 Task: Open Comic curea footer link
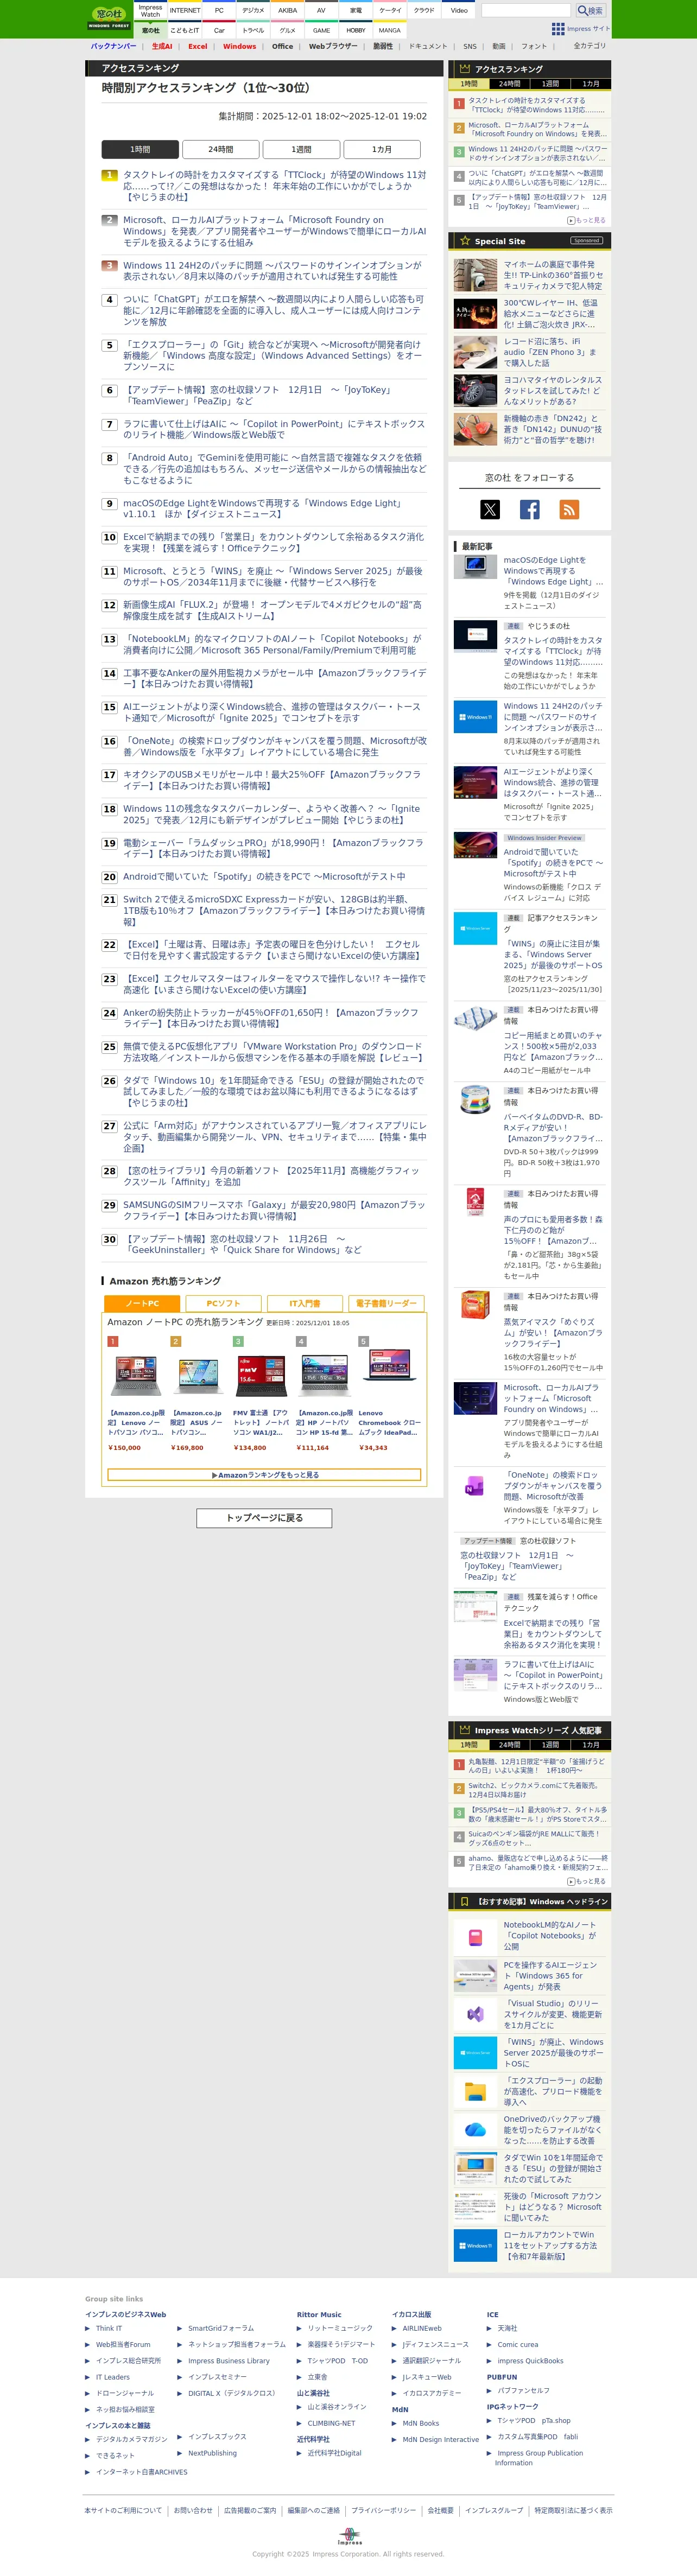click(517, 2344)
